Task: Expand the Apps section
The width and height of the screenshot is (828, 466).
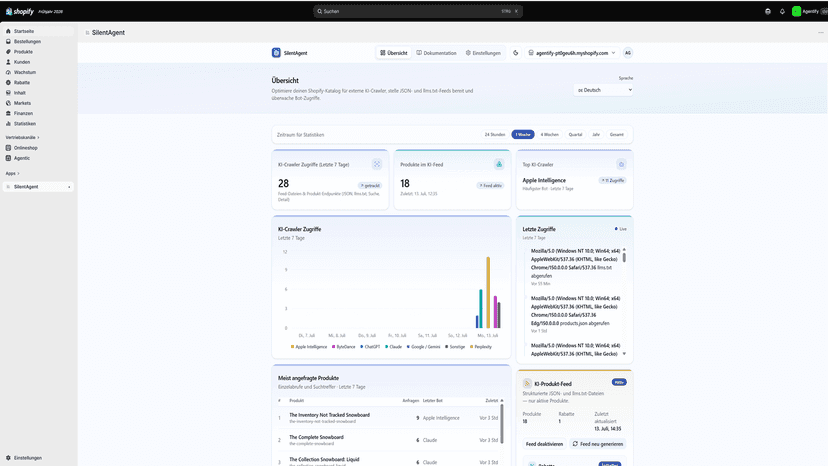Action: 12,173
